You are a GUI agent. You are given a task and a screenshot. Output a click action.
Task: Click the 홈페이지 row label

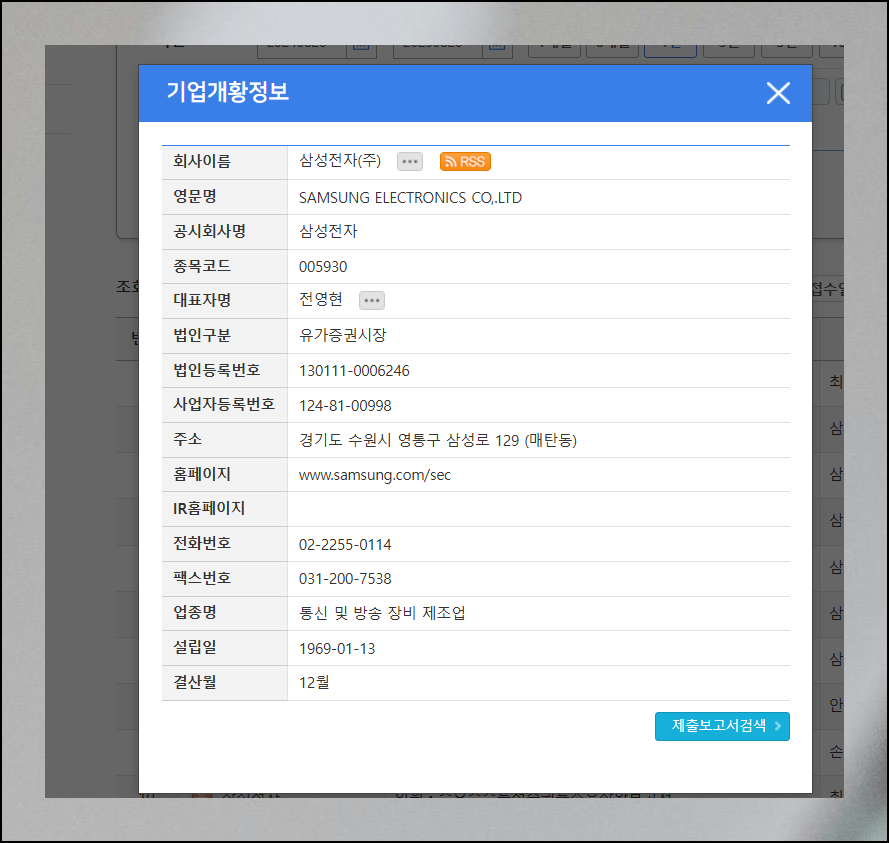[202, 474]
